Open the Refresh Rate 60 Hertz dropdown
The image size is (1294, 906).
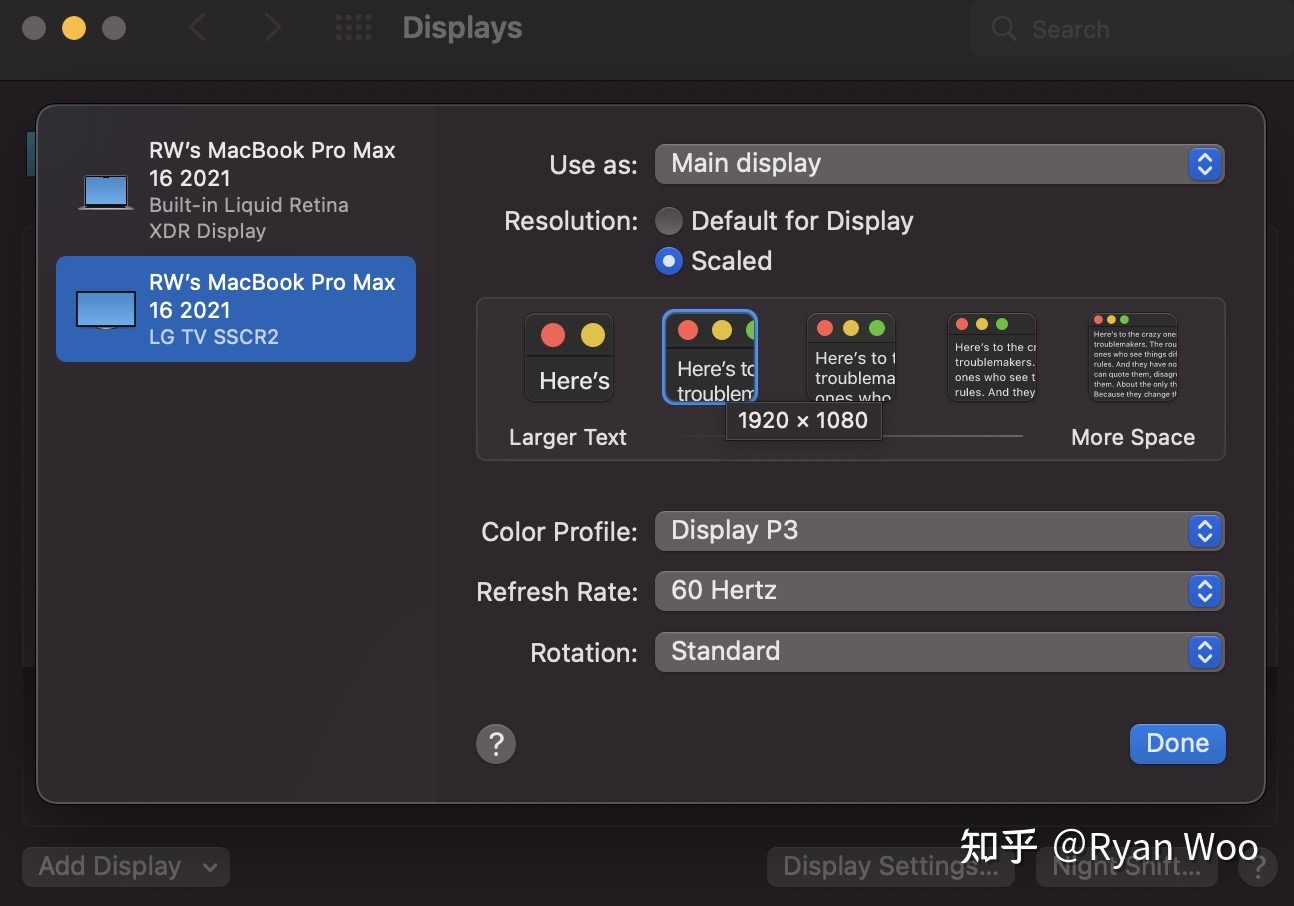(x=939, y=591)
